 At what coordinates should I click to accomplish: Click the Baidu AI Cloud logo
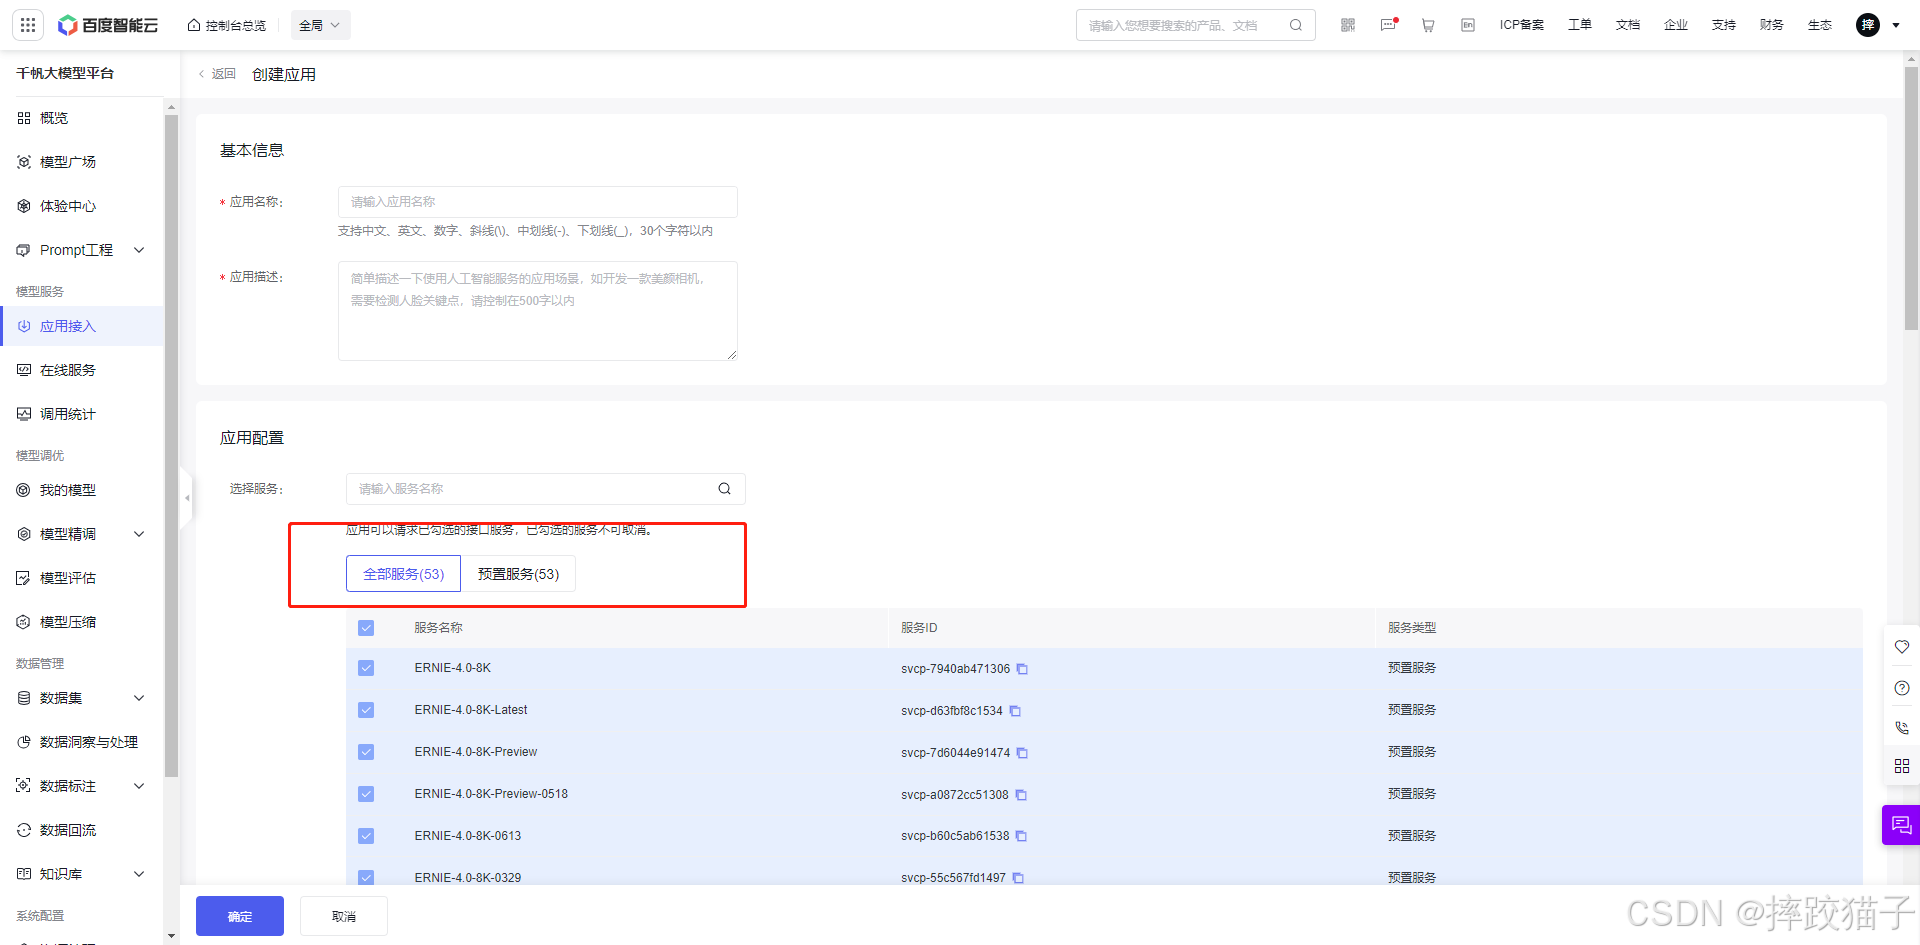pyautogui.click(x=108, y=25)
